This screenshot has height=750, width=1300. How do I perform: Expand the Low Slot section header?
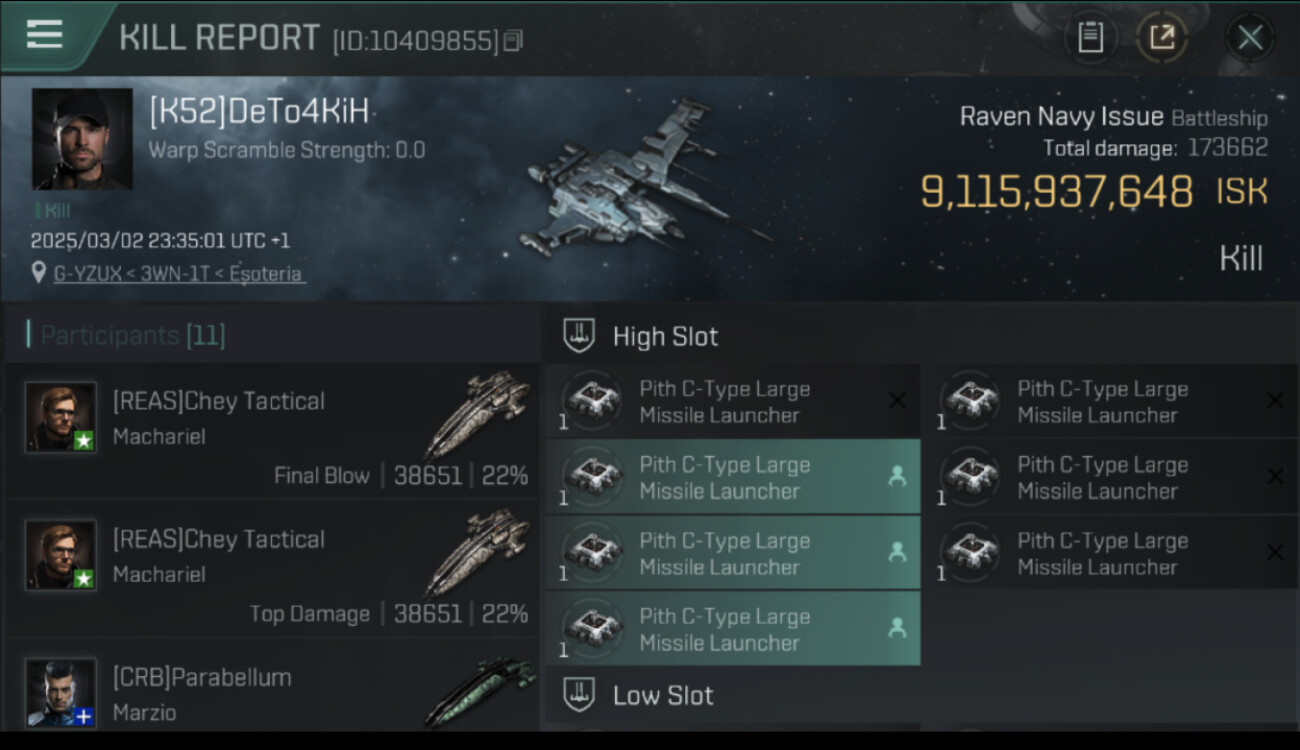coord(920,695)
